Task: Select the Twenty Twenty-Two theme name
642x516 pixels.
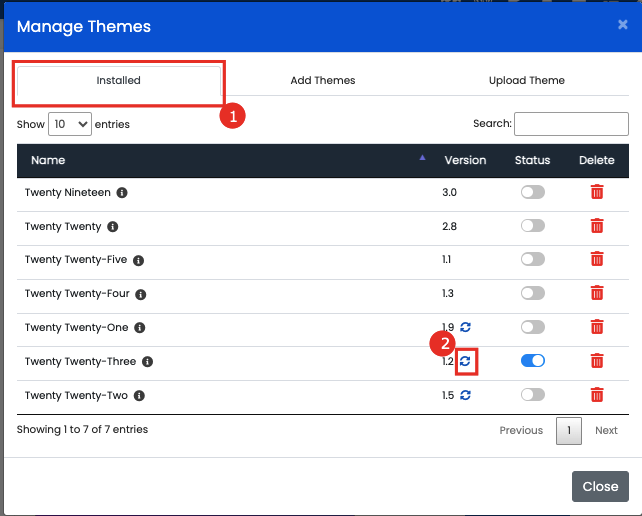Action: pos(76,396)
